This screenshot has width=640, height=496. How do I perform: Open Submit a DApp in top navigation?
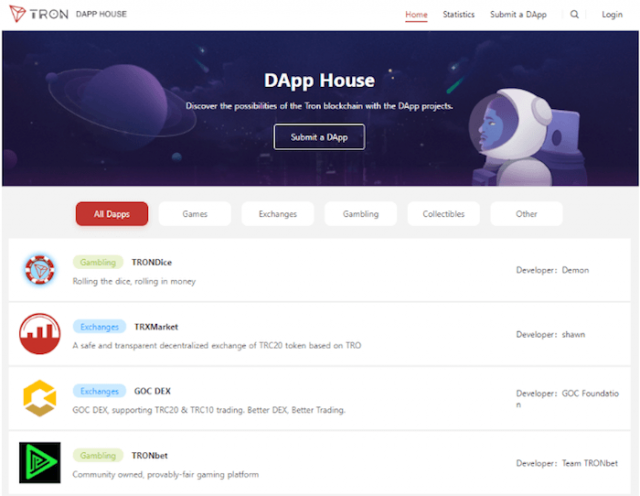point(518,14)
